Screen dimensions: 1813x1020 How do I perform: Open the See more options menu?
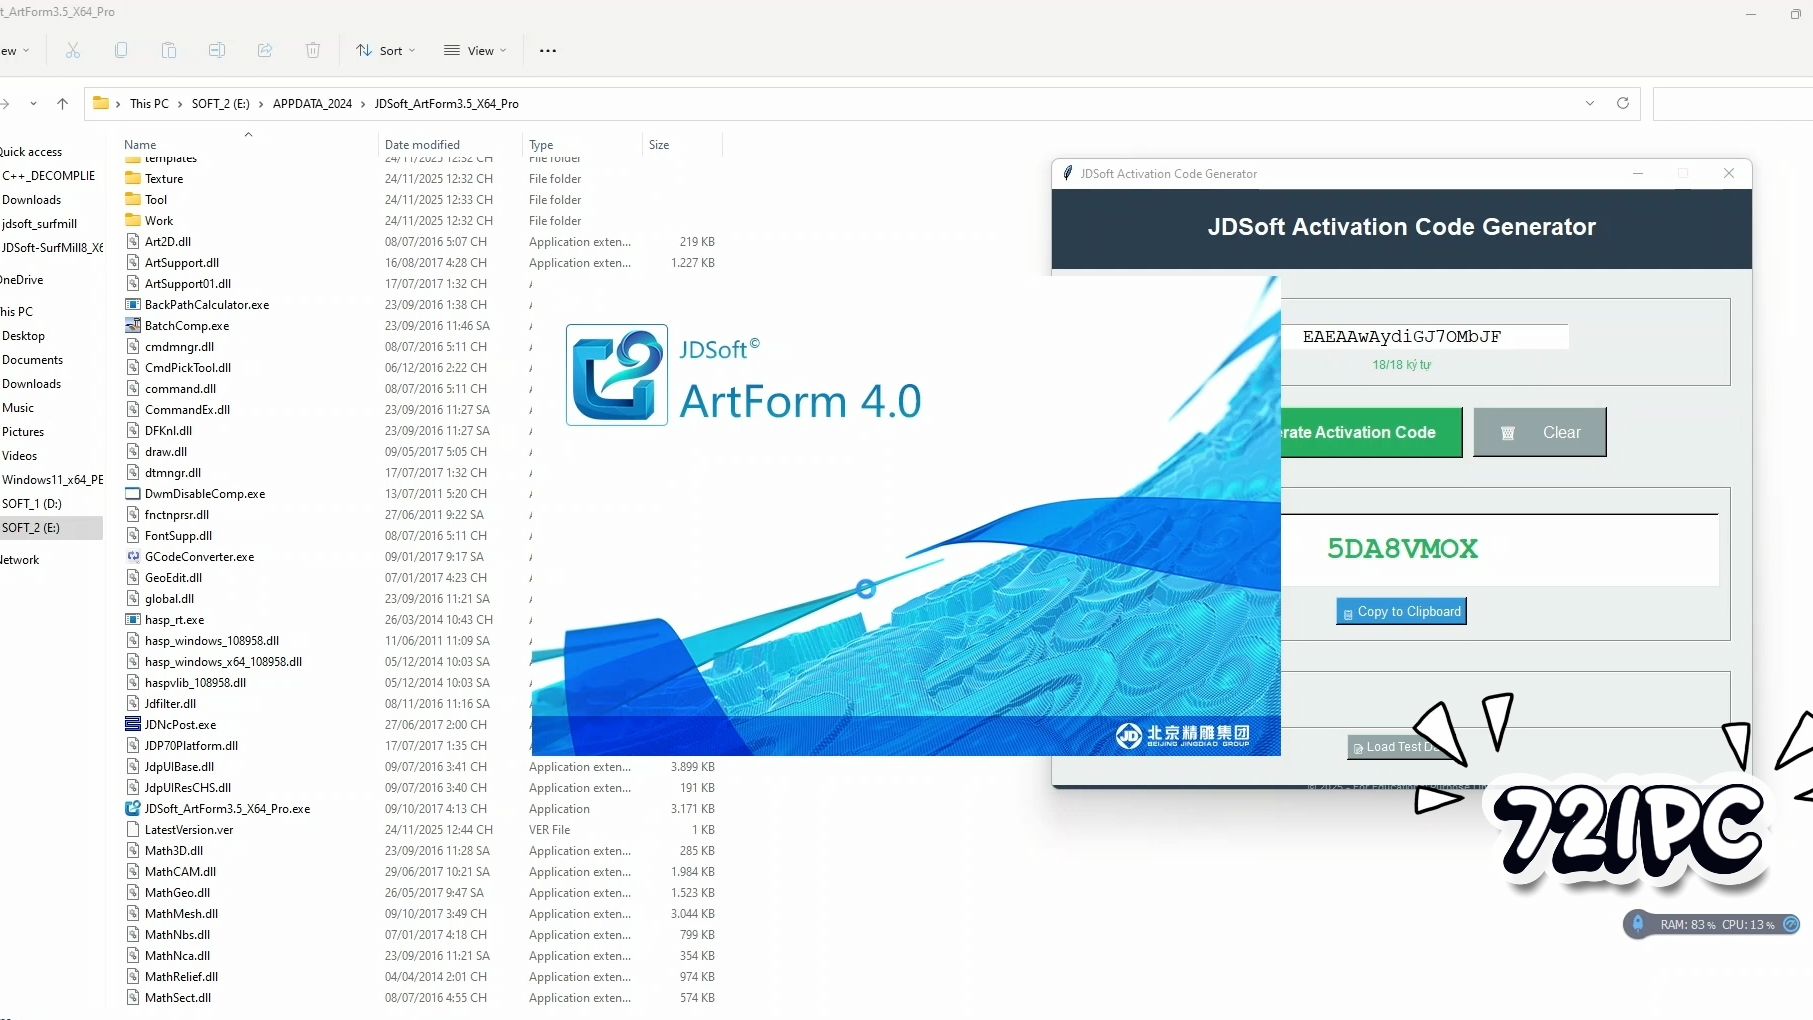(x=548, y=51)
